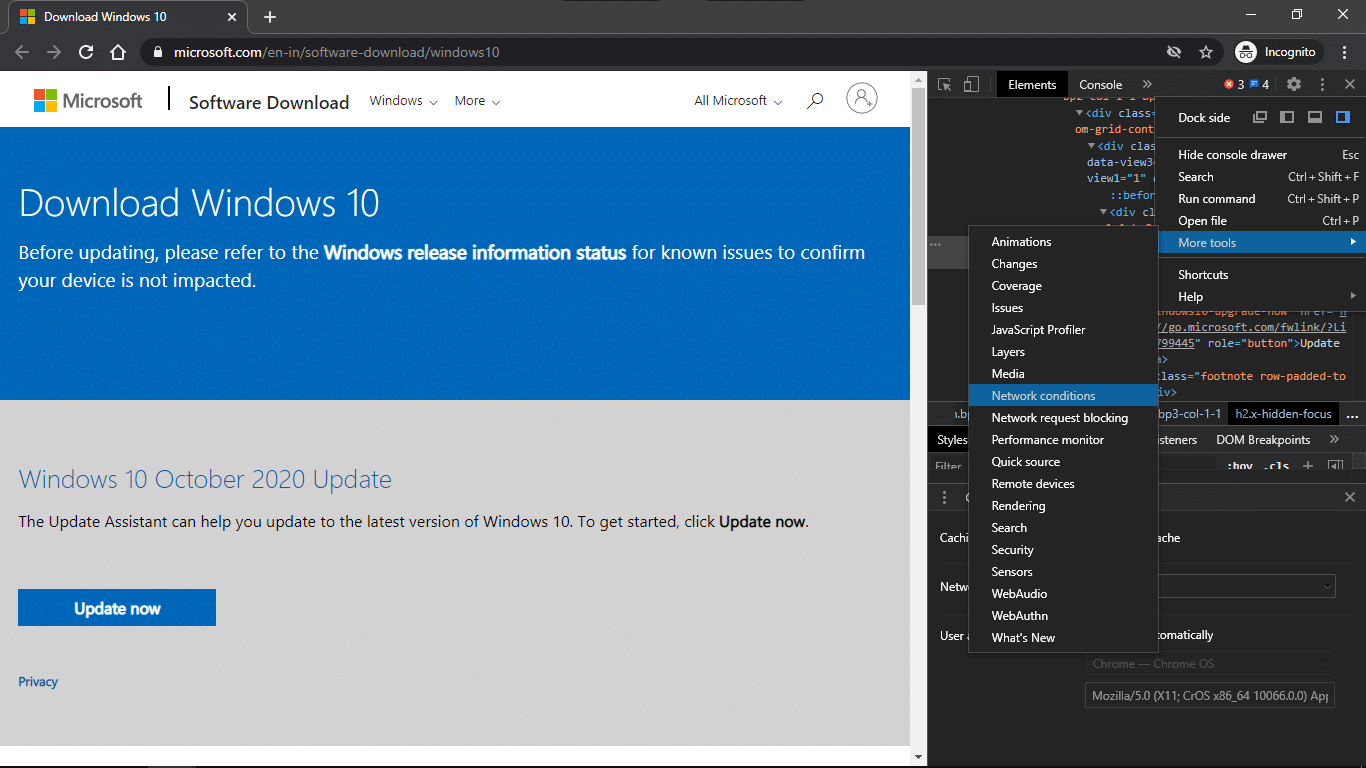Open JavaScript Profiler tool
1366x768 pixels.
(x=1063, y=330)
